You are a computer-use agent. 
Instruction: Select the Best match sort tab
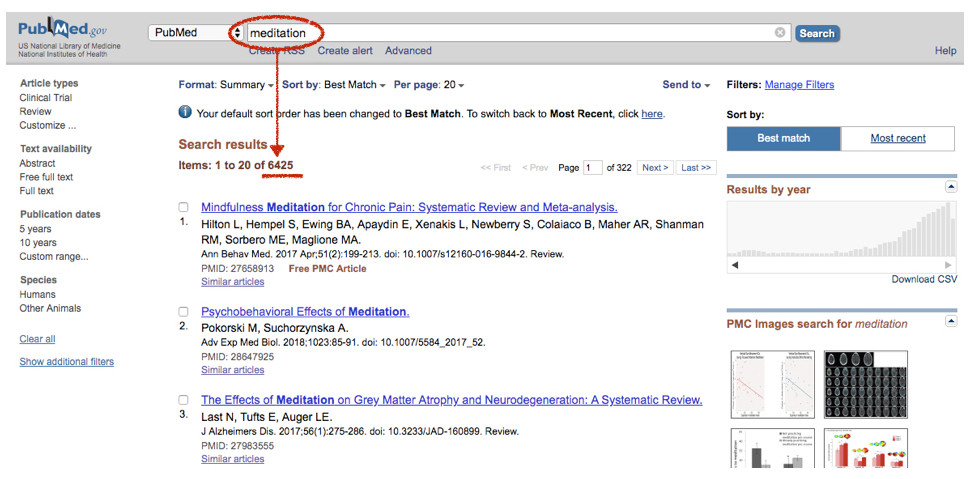[783, 138]
